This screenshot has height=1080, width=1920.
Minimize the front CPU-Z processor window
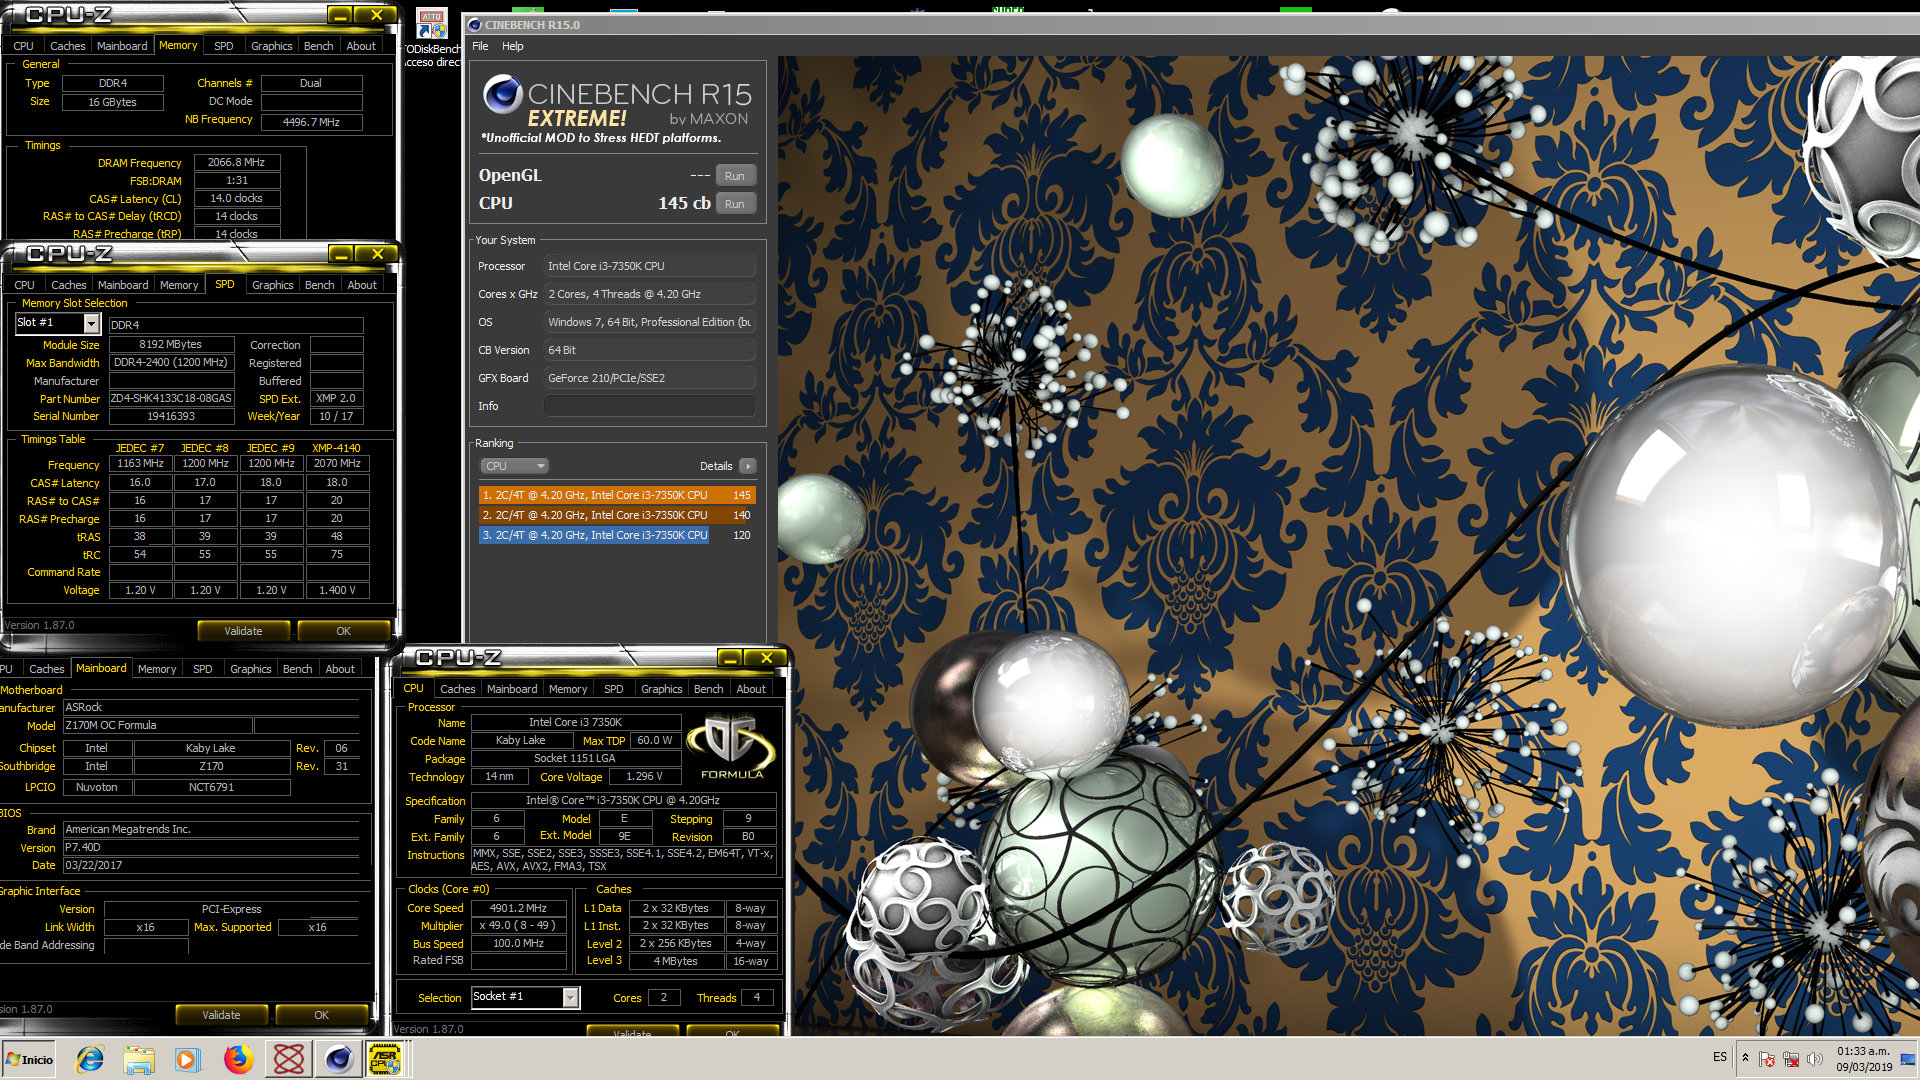click(730, 657)
